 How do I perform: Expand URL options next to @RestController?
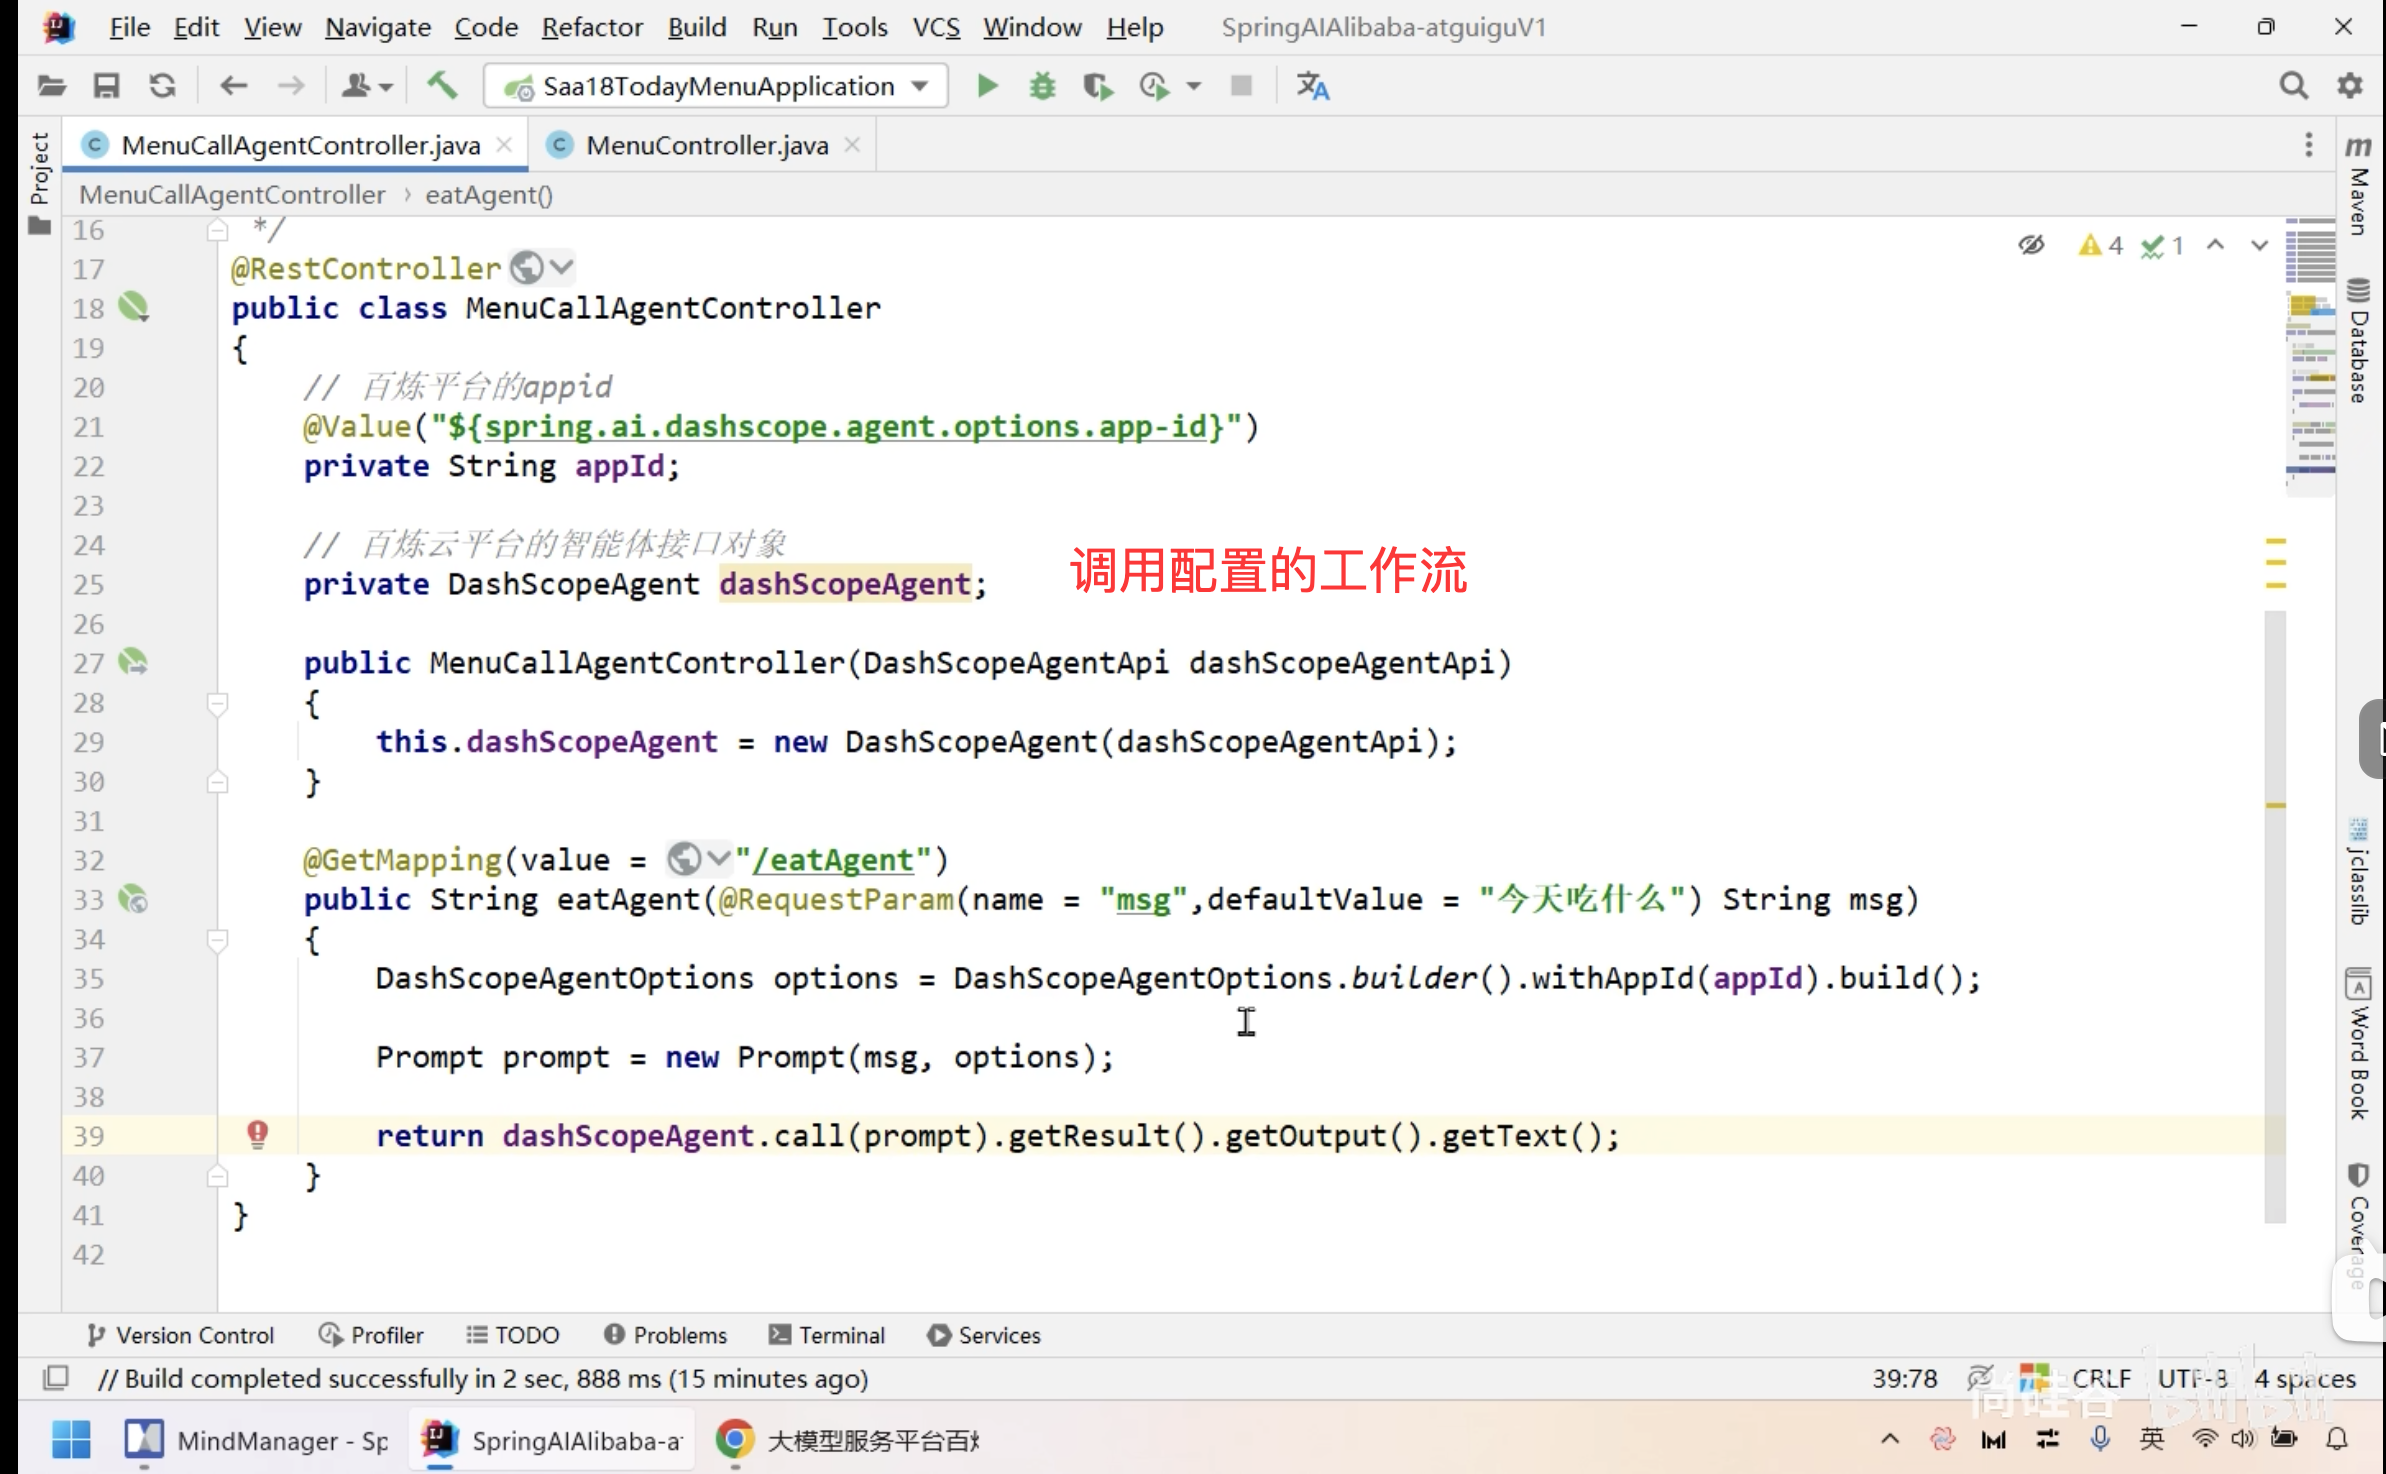pyautogui.click(x=562, y=267)
